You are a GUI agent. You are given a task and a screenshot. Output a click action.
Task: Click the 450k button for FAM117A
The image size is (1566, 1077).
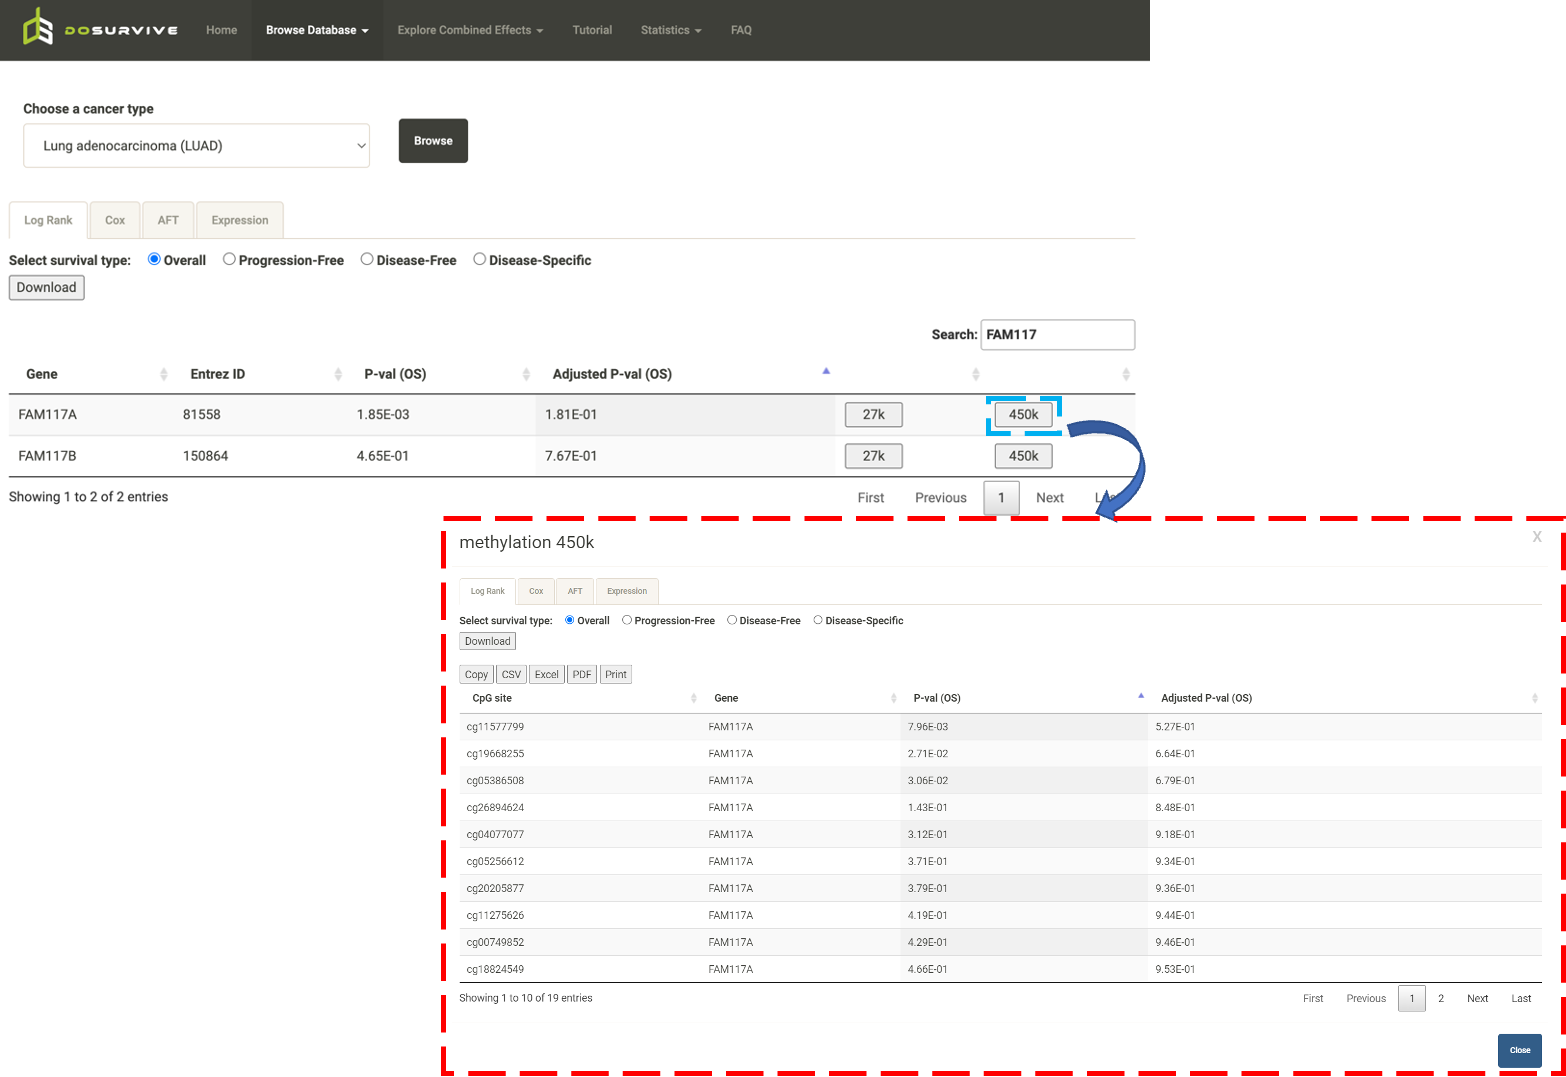(1023, 415)
